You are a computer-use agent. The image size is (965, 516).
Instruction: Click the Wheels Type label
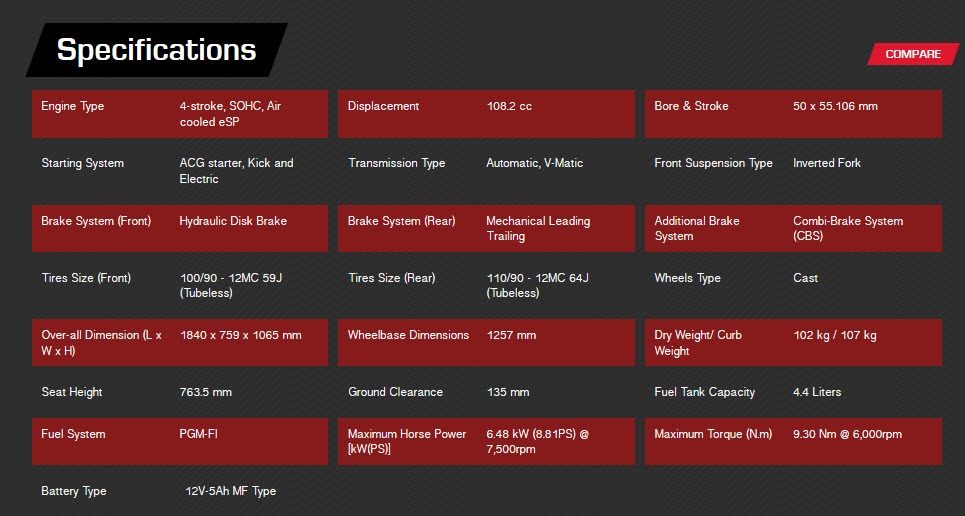click(687, 278)
